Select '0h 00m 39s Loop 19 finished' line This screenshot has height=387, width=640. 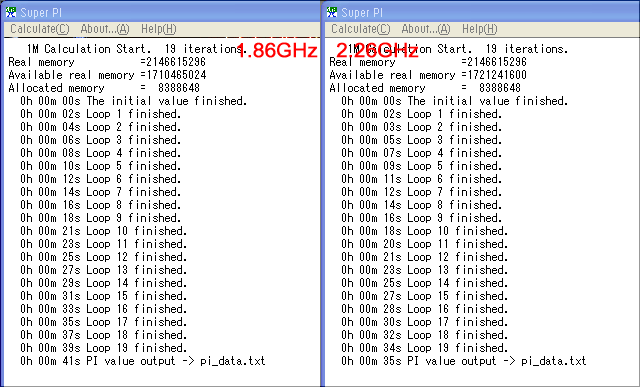pyautogui.click(x=104, y=348)
